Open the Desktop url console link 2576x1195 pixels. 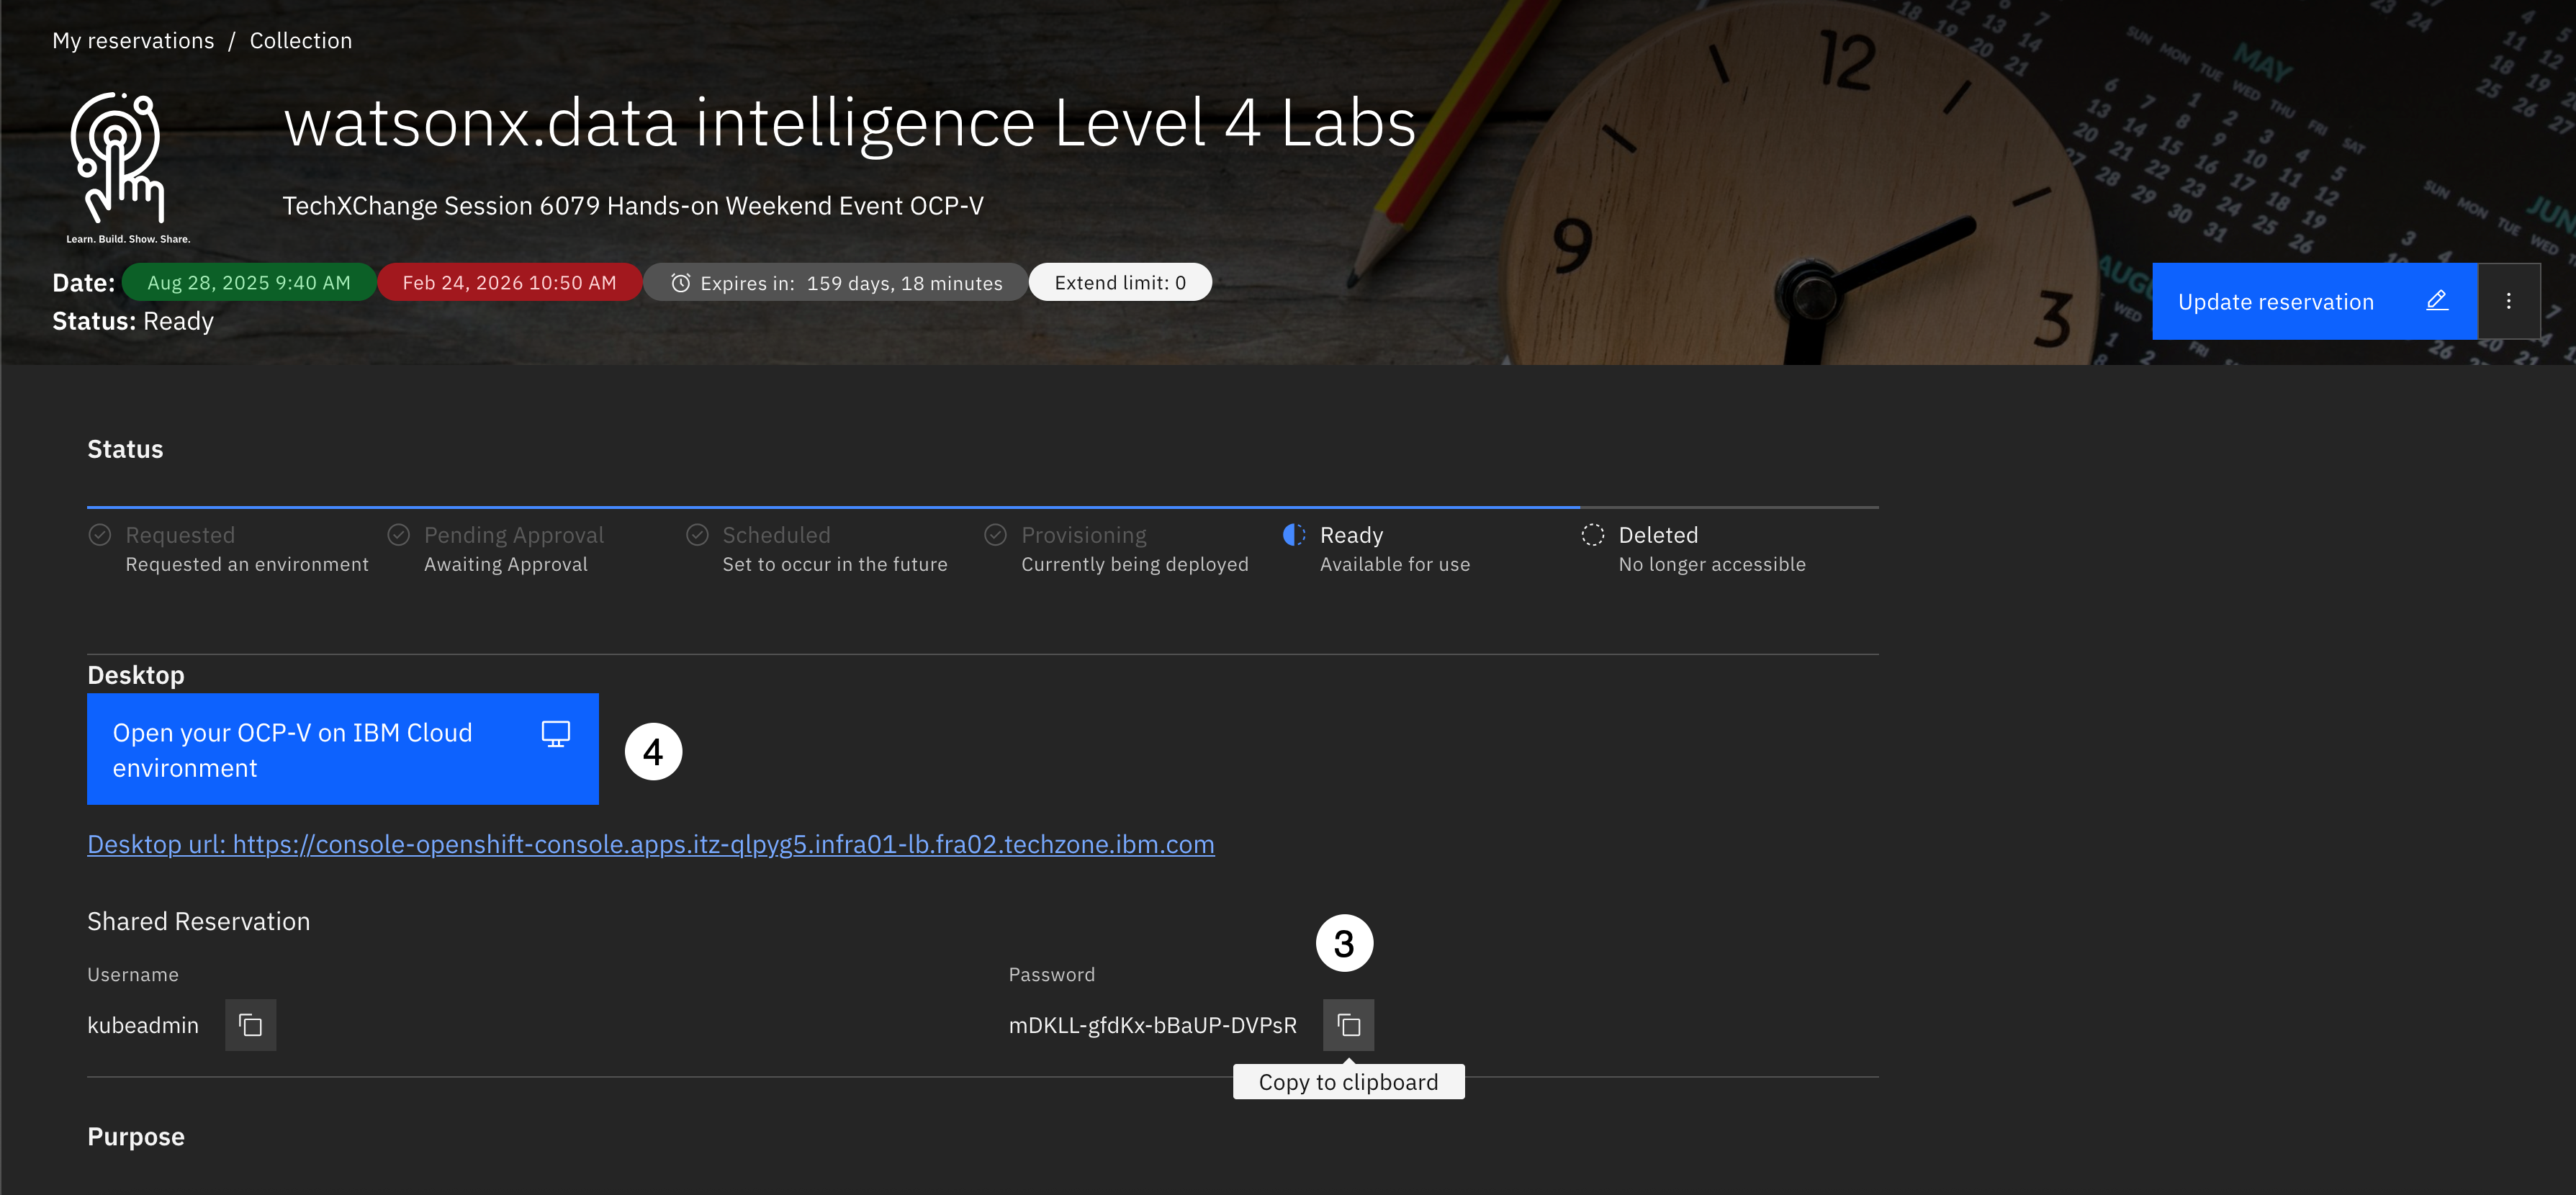pyautogui.click(x=650, y=844)
